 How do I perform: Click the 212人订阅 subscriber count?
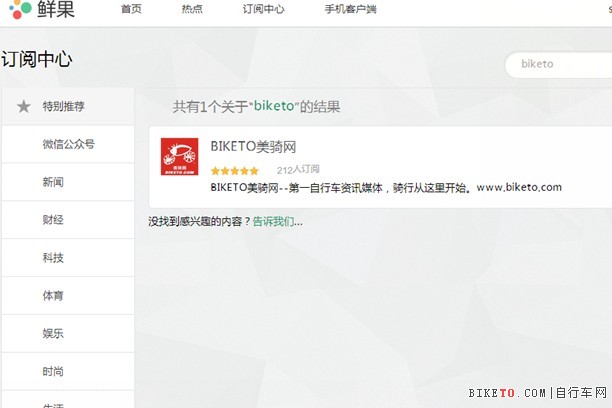298,170
